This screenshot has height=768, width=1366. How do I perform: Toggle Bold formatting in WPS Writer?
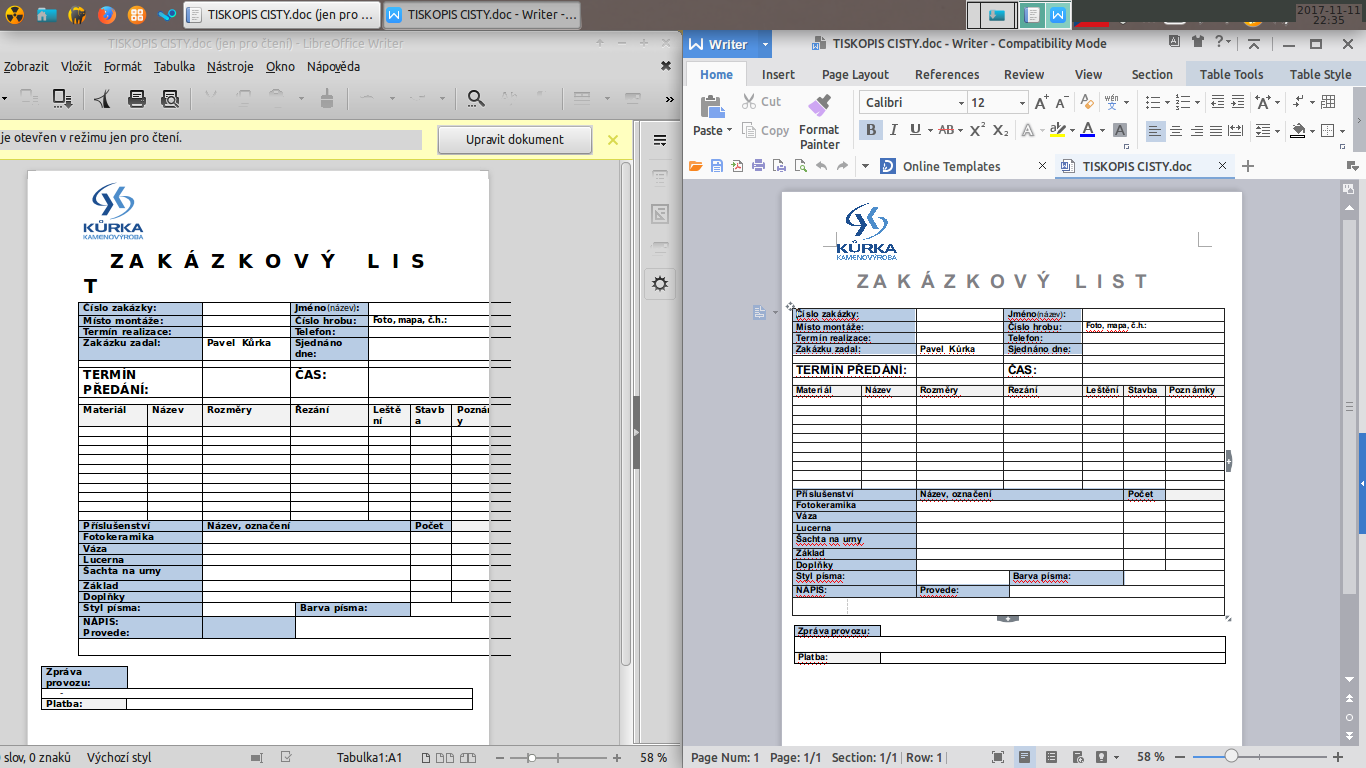(871, 130)
